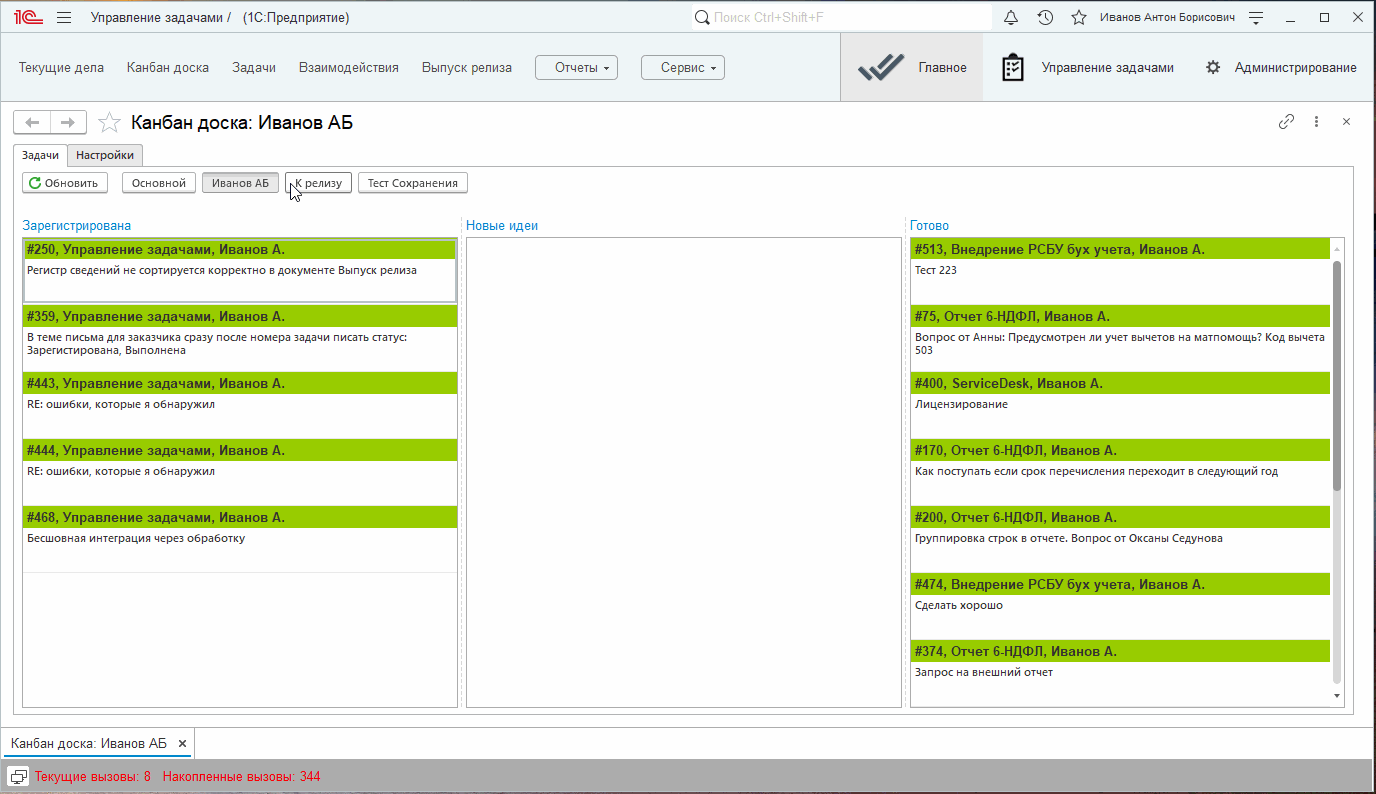Select task card #443 Управление задачами
This screenshot has width=1376, height=794.
pyautogui.click(x=240, y=405)
